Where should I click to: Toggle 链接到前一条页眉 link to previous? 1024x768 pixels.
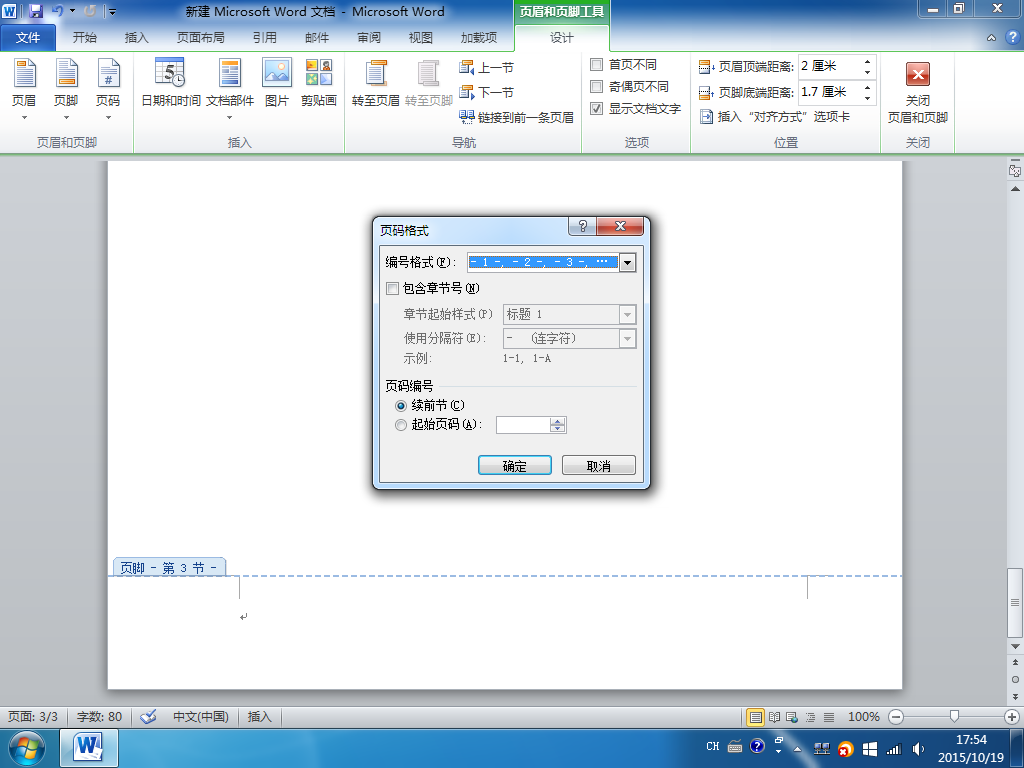(x=516, y=117)
